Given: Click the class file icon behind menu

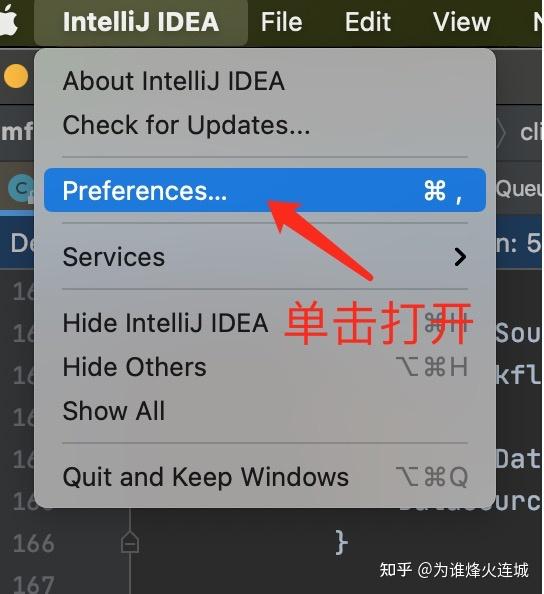Looking at the screenshot, I should [21, 188].
